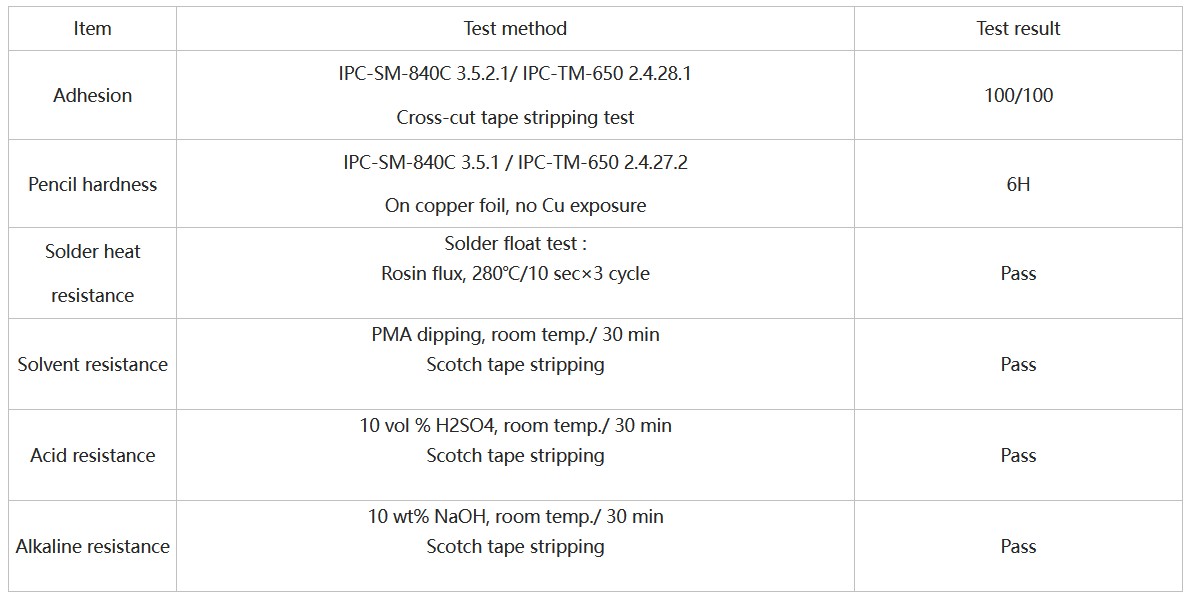The image size is (1188, 596).
Task: Click the "Test result" column header
Action: pos(1018,28)
